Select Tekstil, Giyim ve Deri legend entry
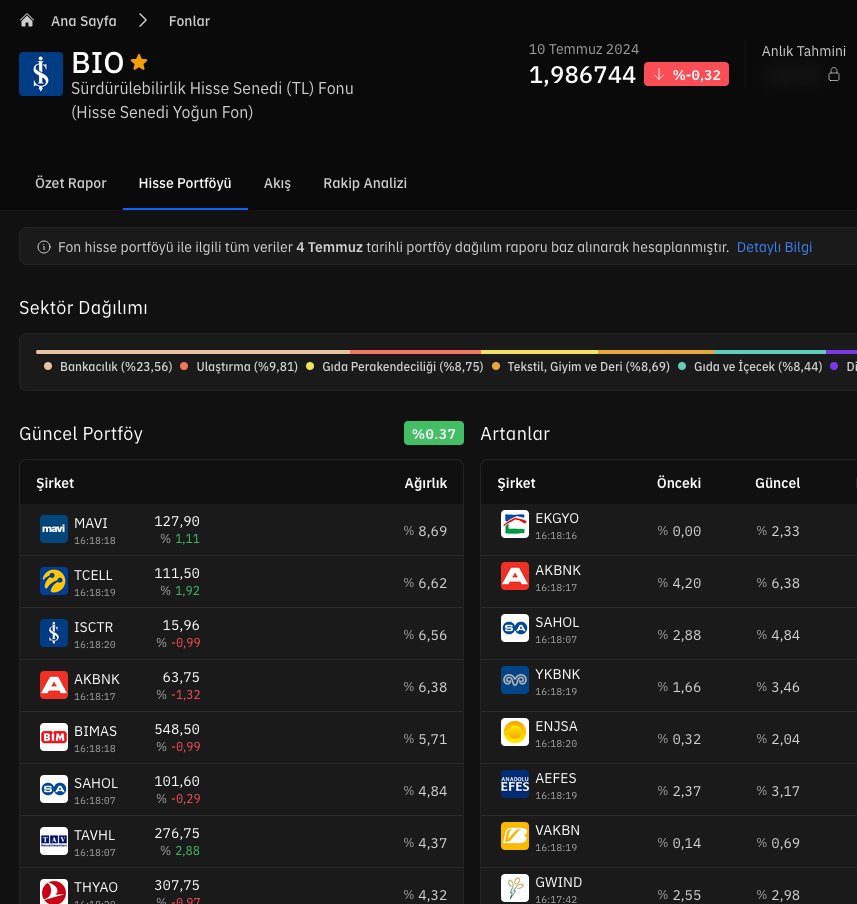 (x=581, y=367)
